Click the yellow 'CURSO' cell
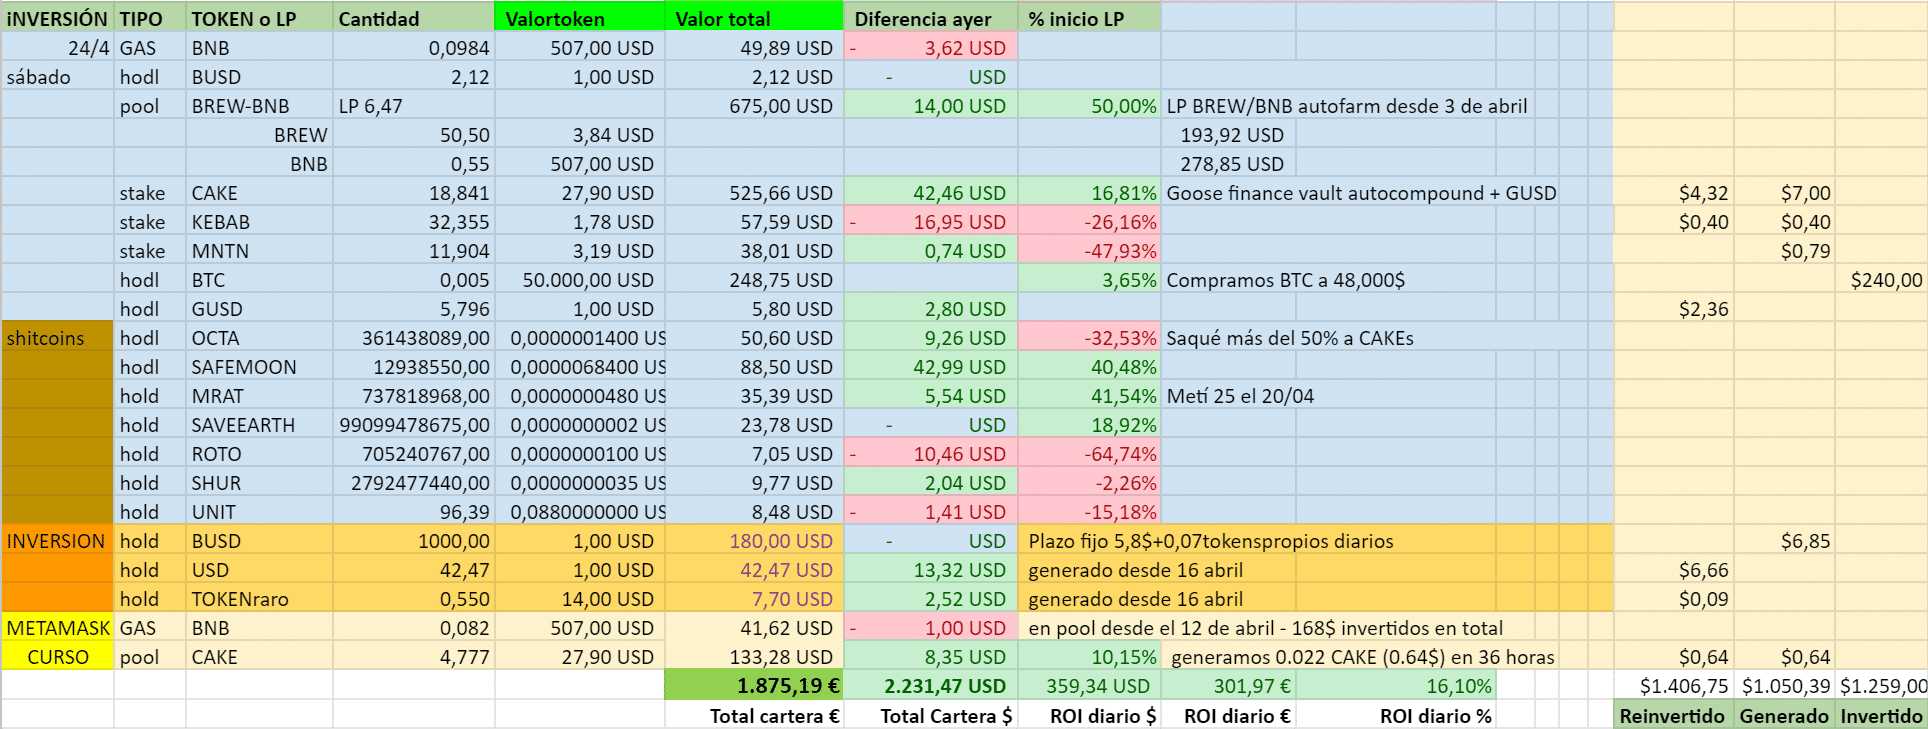Viewport: 1928px width, 729px height. [57, 656]
